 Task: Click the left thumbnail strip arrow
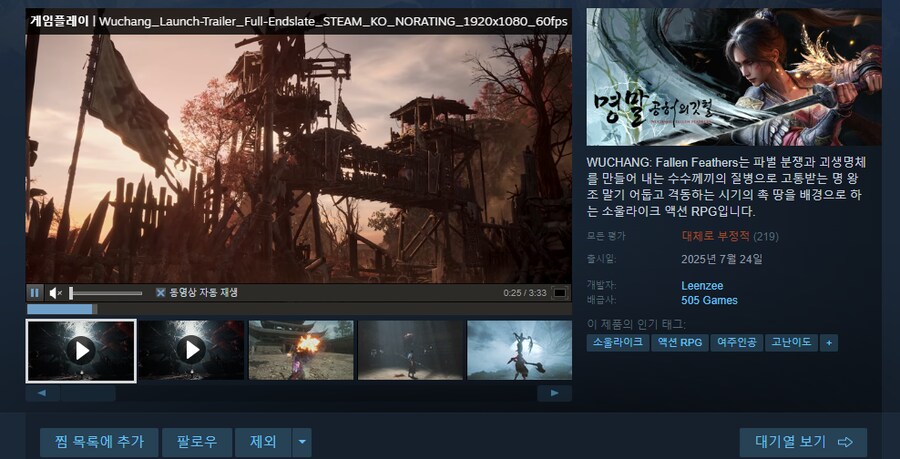43,393
